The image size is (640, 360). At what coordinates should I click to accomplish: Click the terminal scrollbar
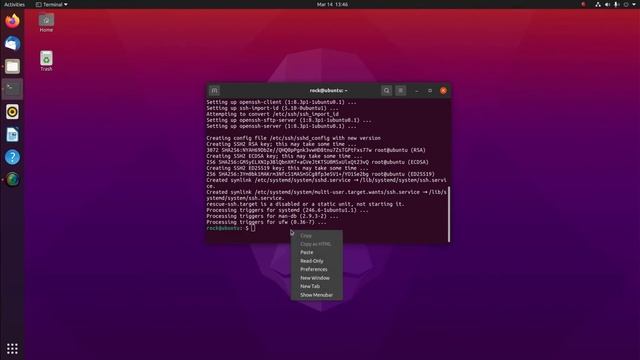coord(449,214)
